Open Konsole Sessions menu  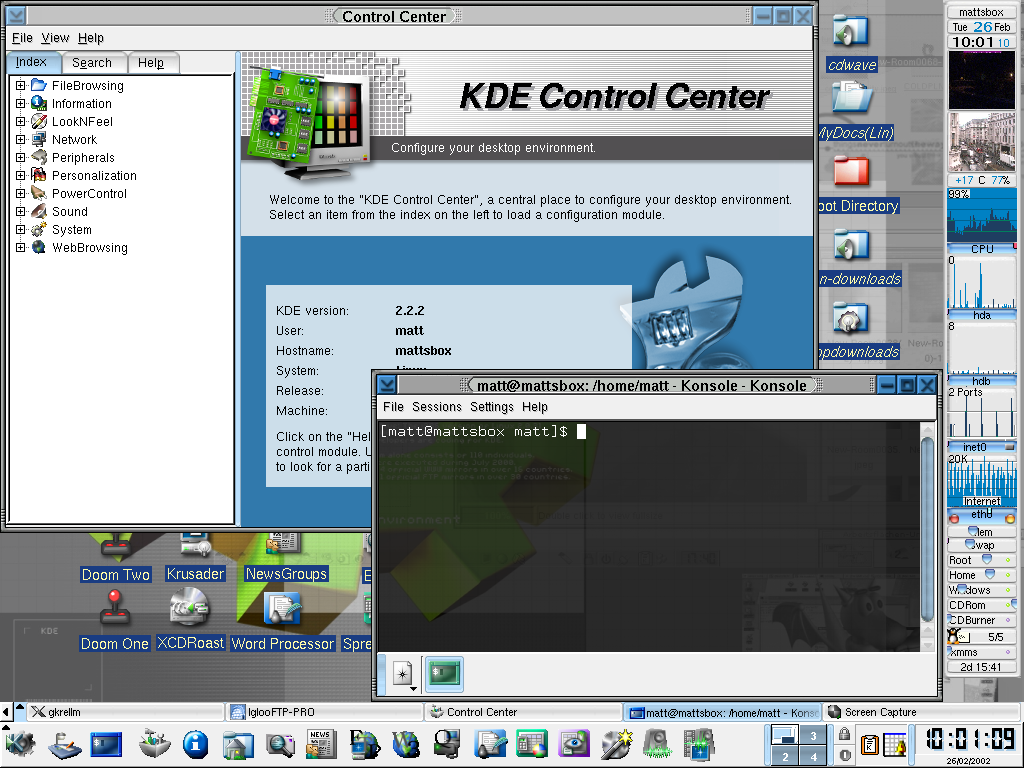[436, 407]
